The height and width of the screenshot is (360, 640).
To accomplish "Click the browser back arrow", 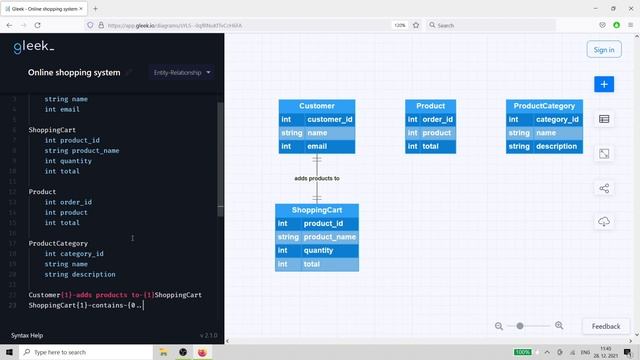I will coord(9,25).
